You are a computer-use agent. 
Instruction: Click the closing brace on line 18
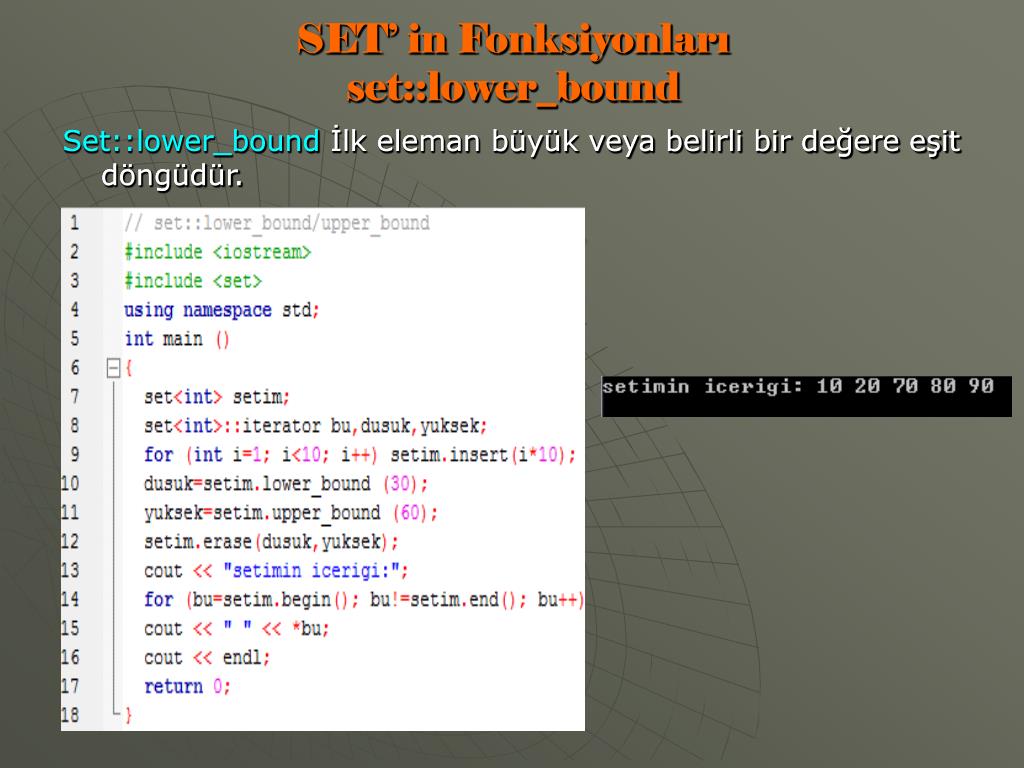pos(129,716)
